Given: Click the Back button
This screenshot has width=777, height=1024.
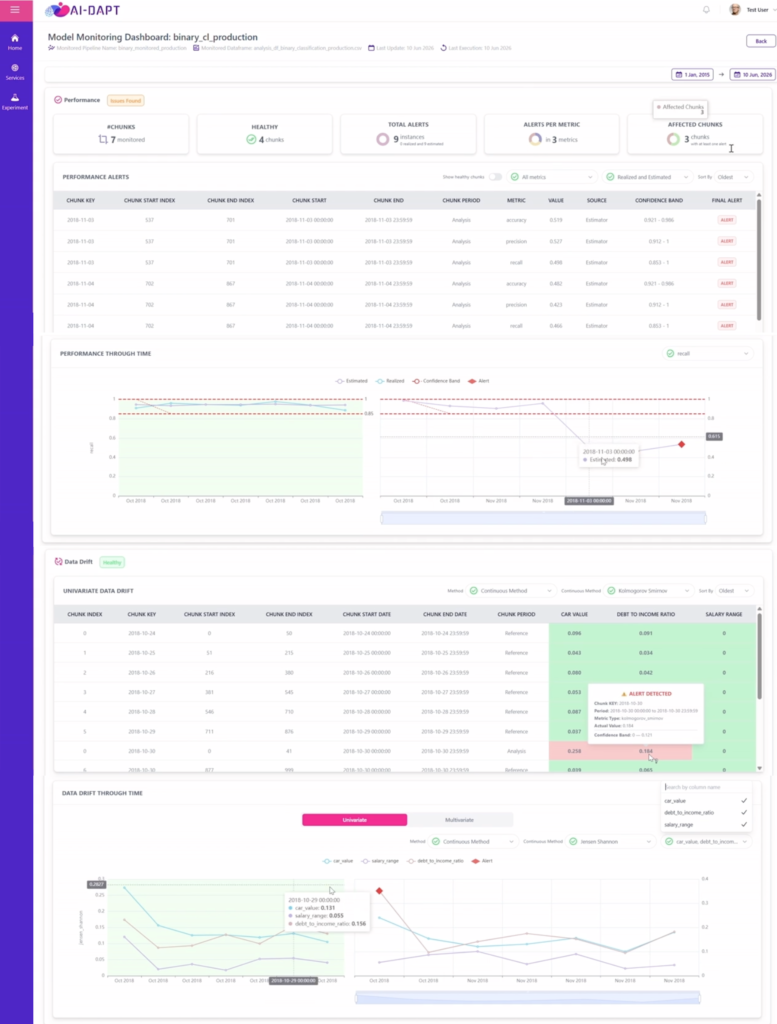Looking at the screenshot, I should pyautogui.click(x=761, y=41).
